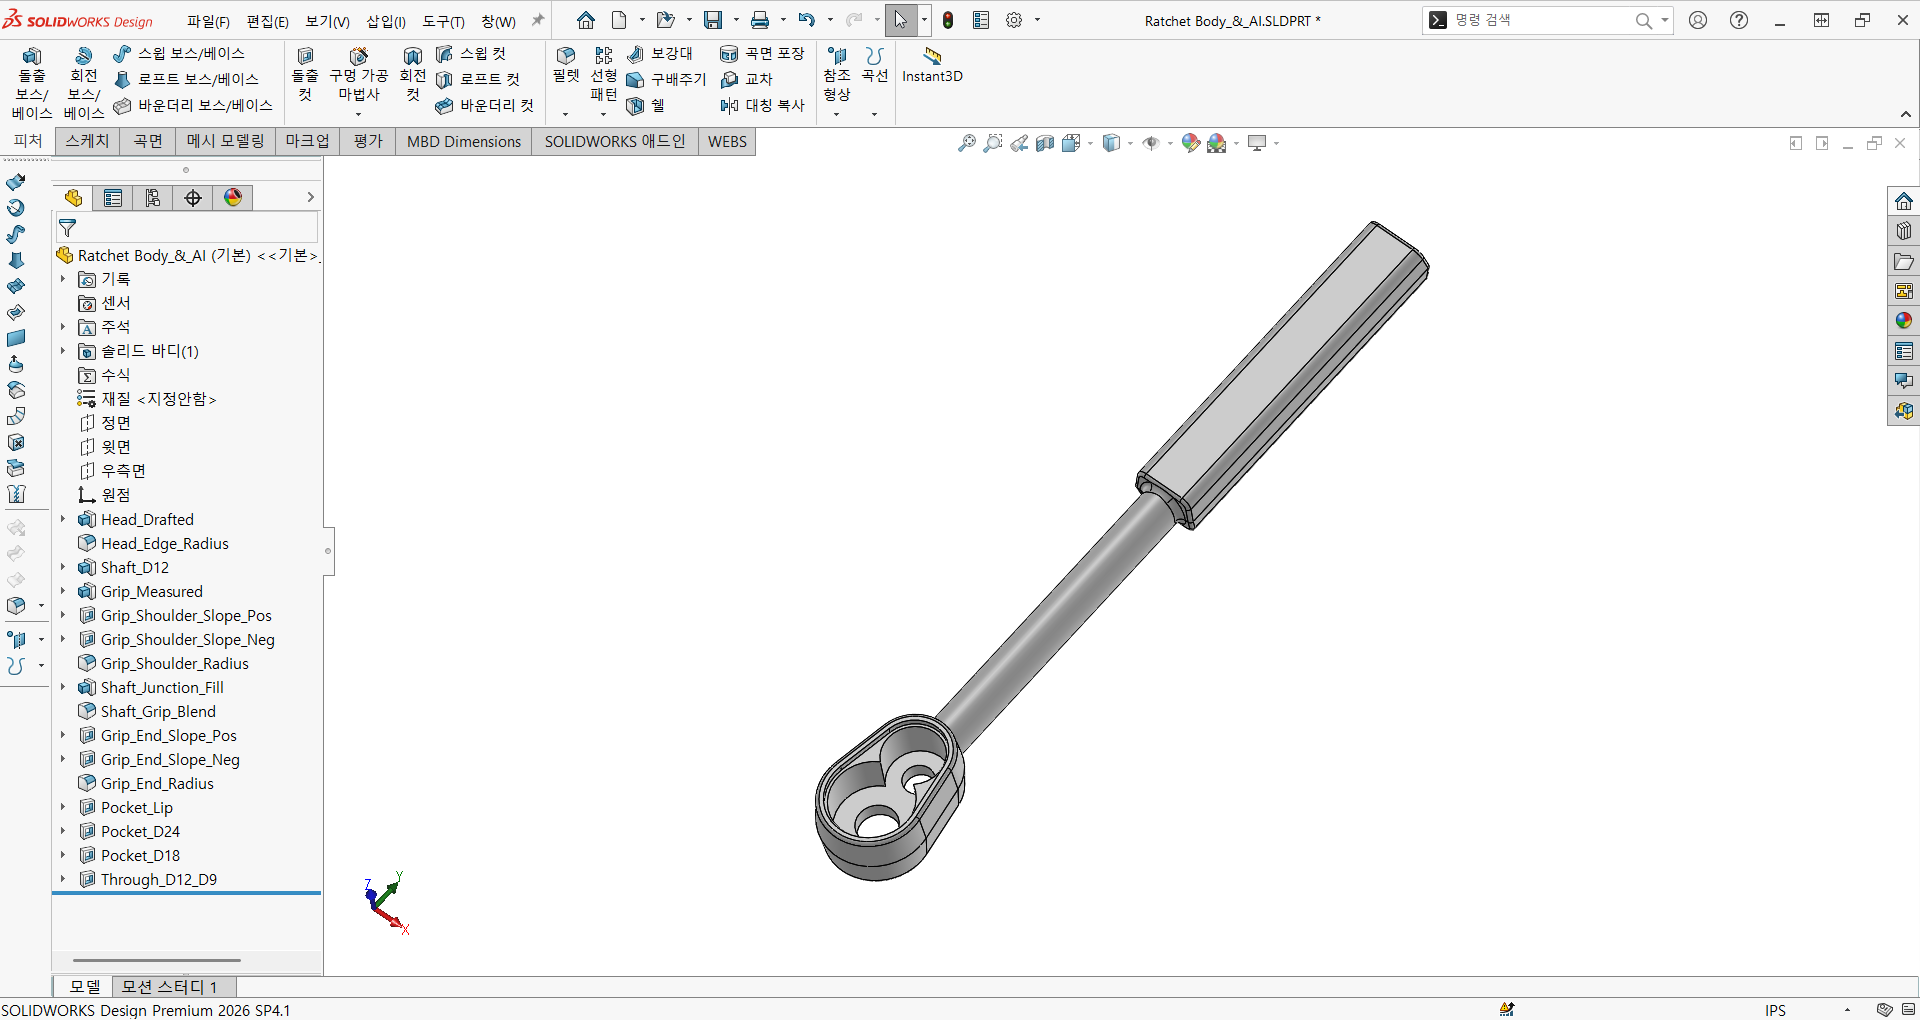Open the Display Style dropdown arrow

(x=1130, y=144)
